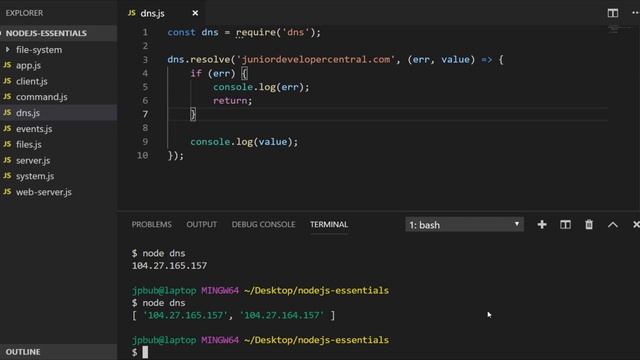Screen dimensions: 640x360
Task: Close the dns.js editor tab
Action: click(195, 13)
